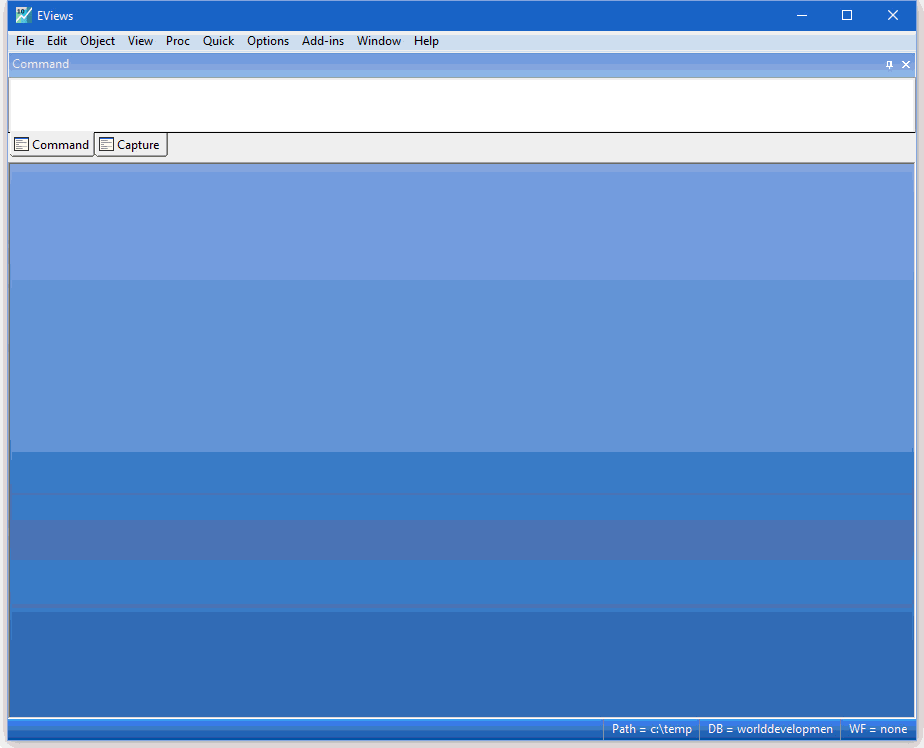Minimize the EViews window
The image size is (924, 748).
(x=801, y=15)
